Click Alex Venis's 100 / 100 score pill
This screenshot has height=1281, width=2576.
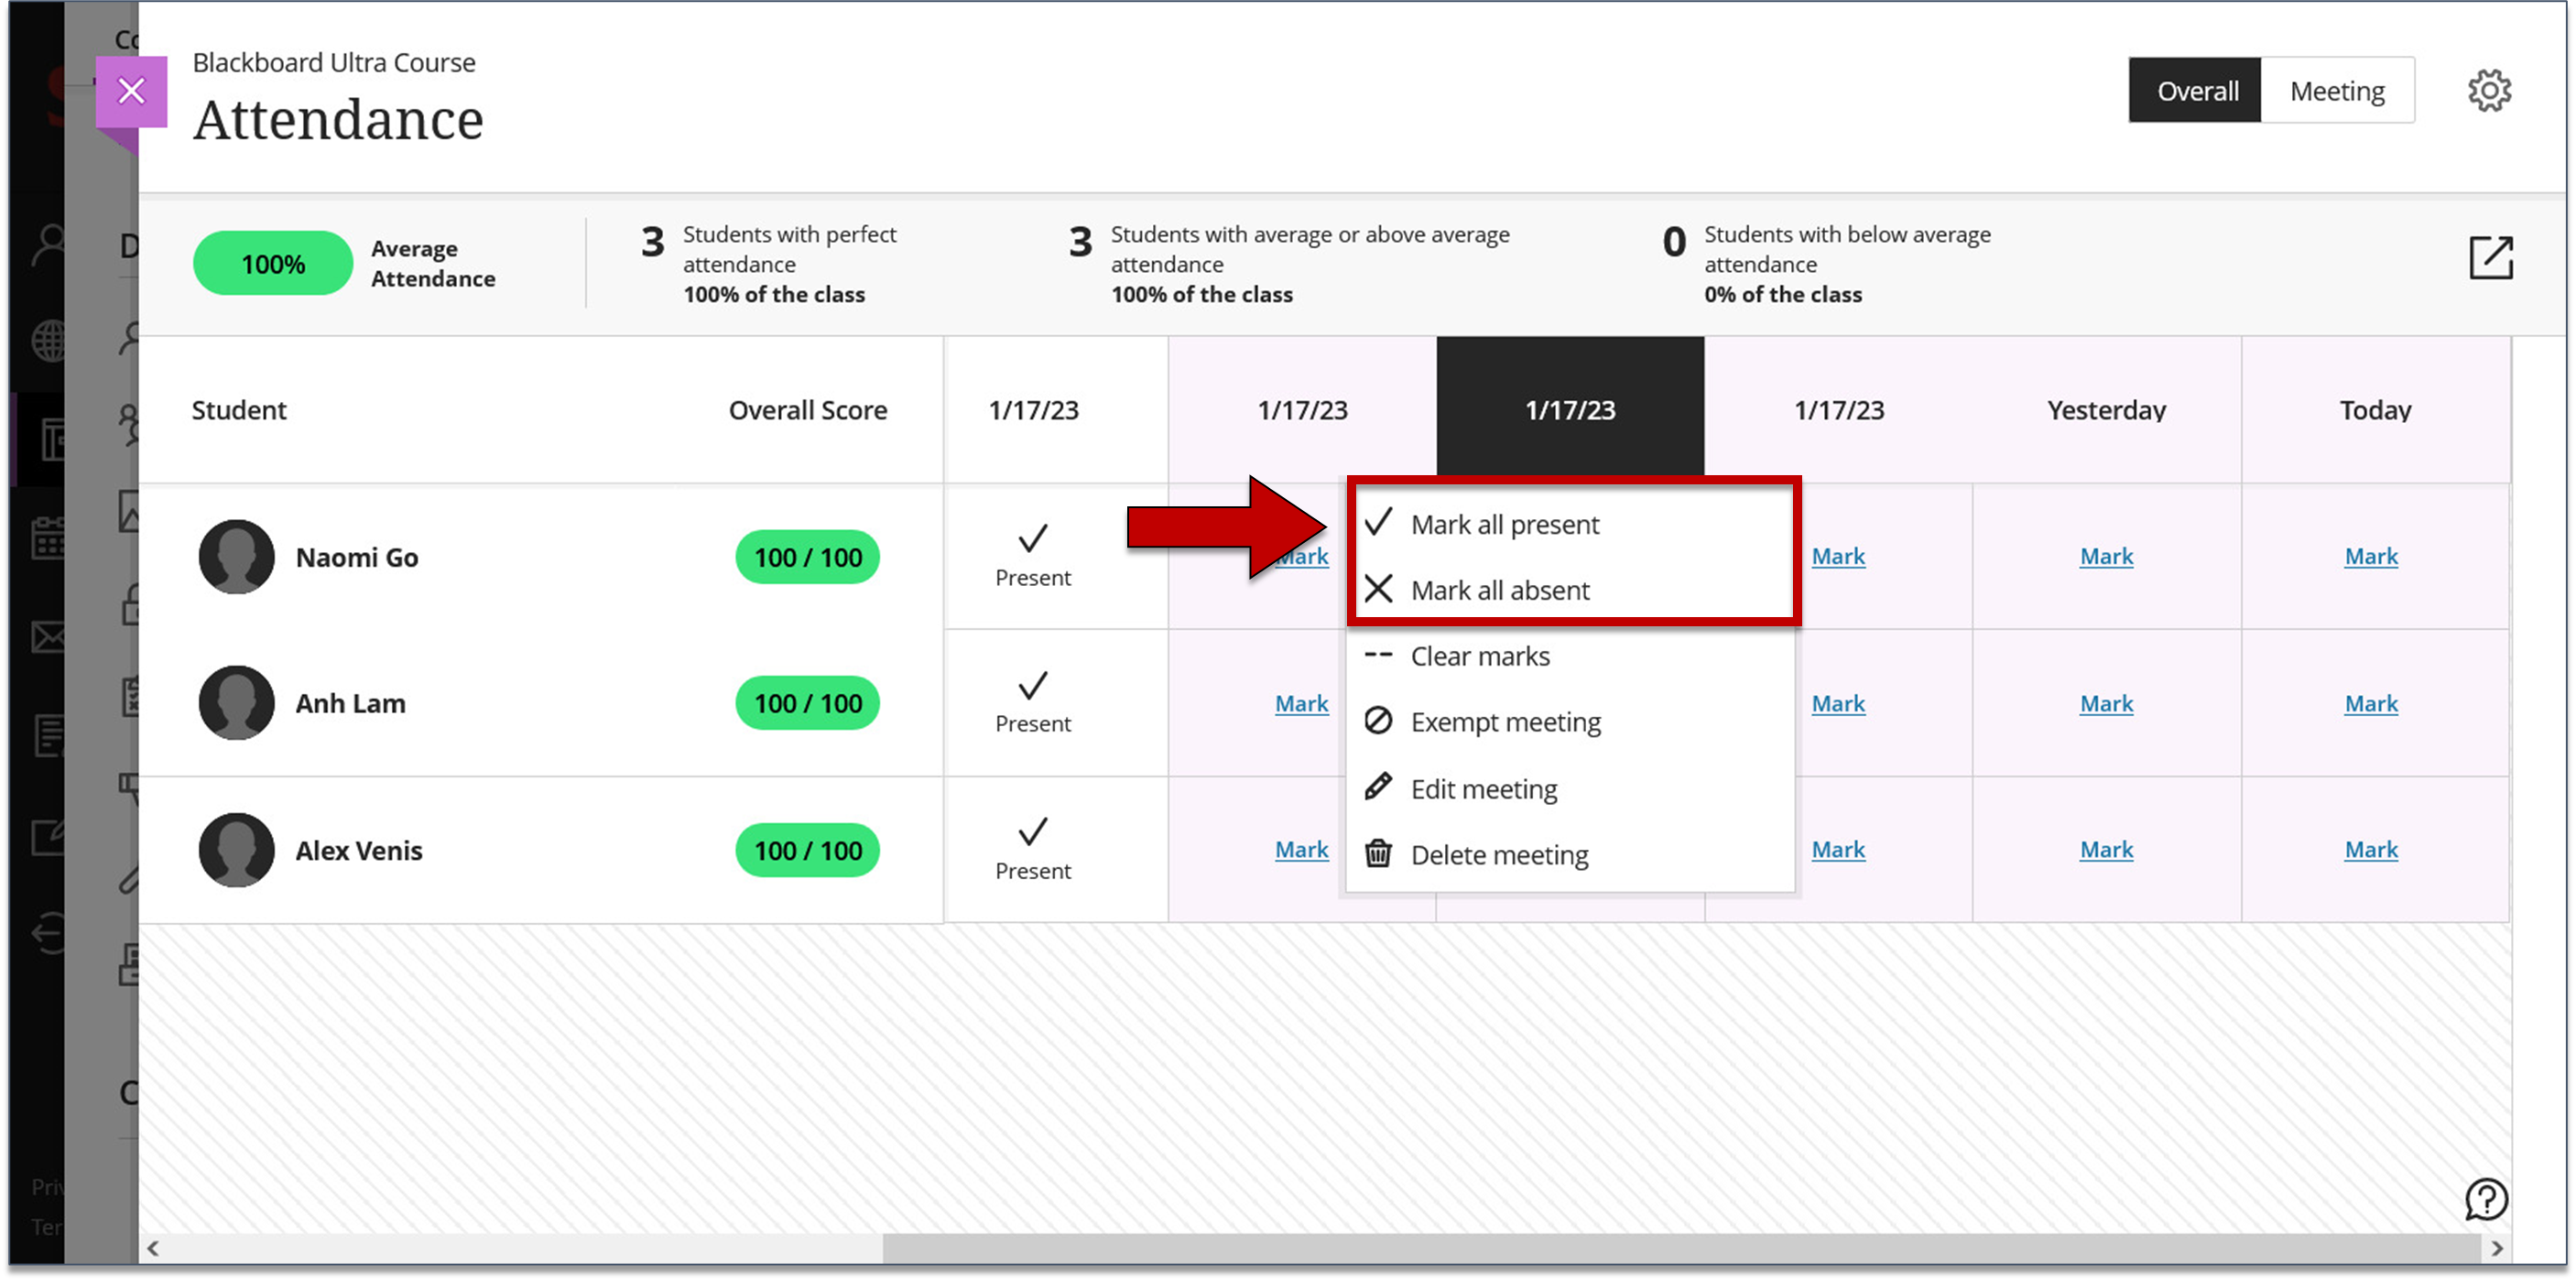click(807, 850)
